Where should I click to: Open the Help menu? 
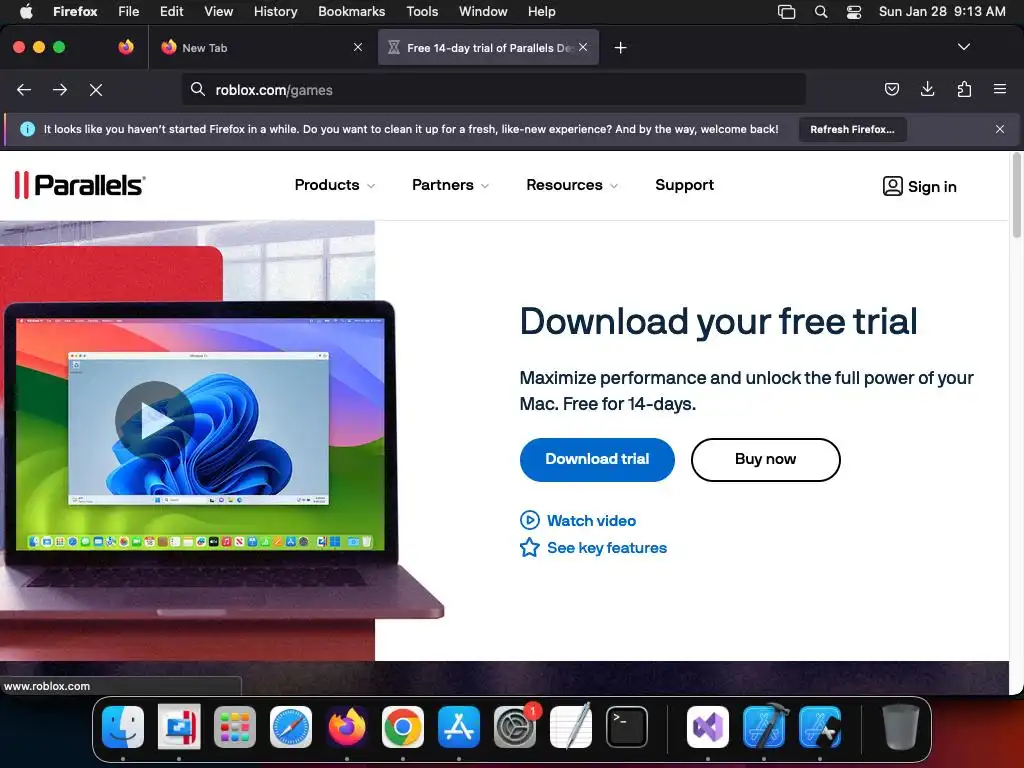541,11
